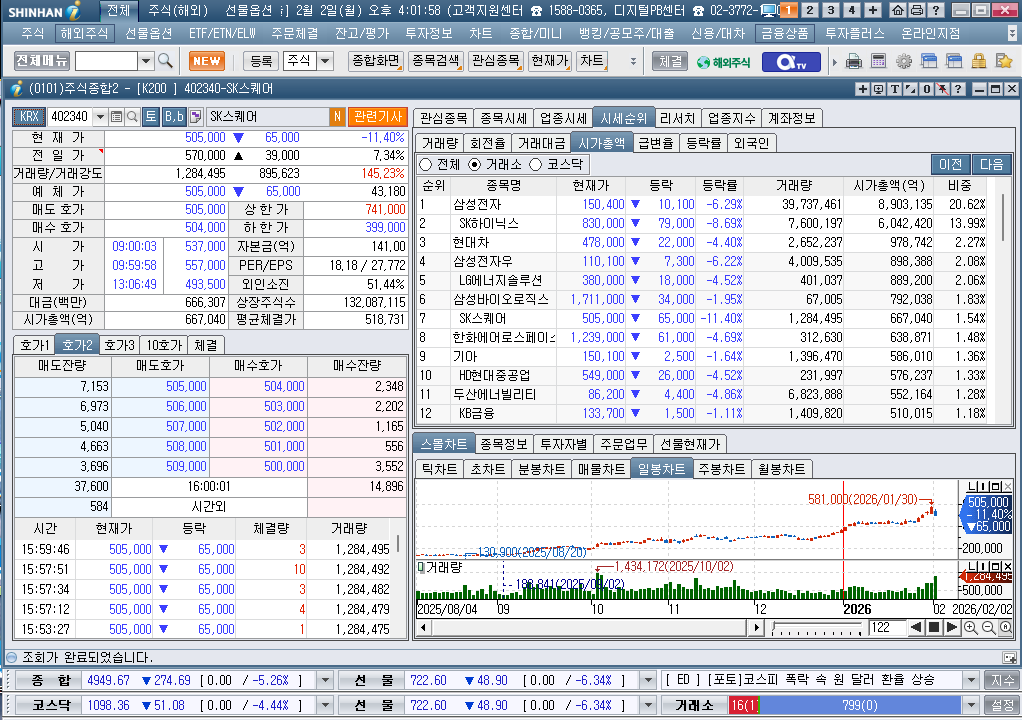Open the calculator icon in main toolbar

(879, 61)
